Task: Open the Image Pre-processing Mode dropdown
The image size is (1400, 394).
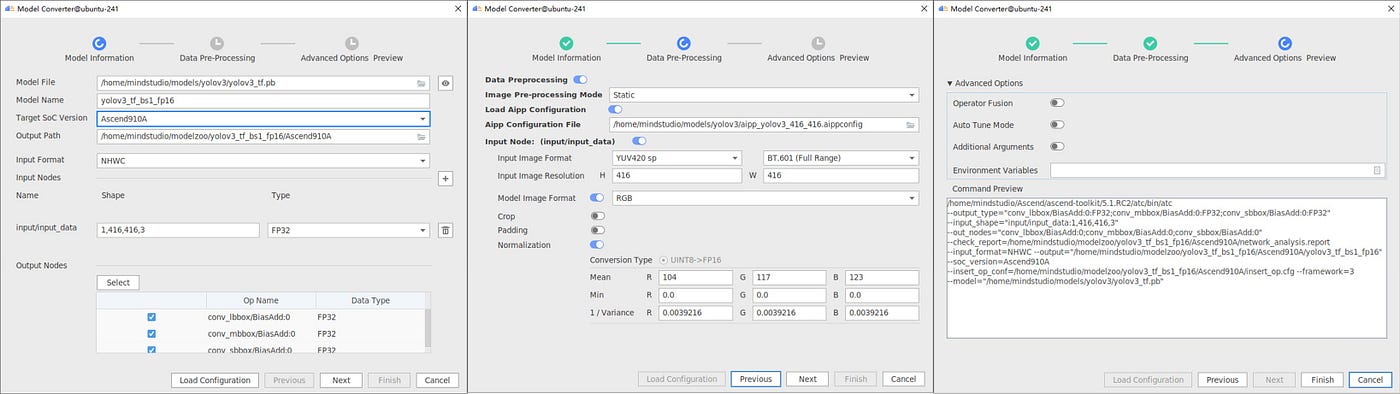Action: (x=765, y=95)
